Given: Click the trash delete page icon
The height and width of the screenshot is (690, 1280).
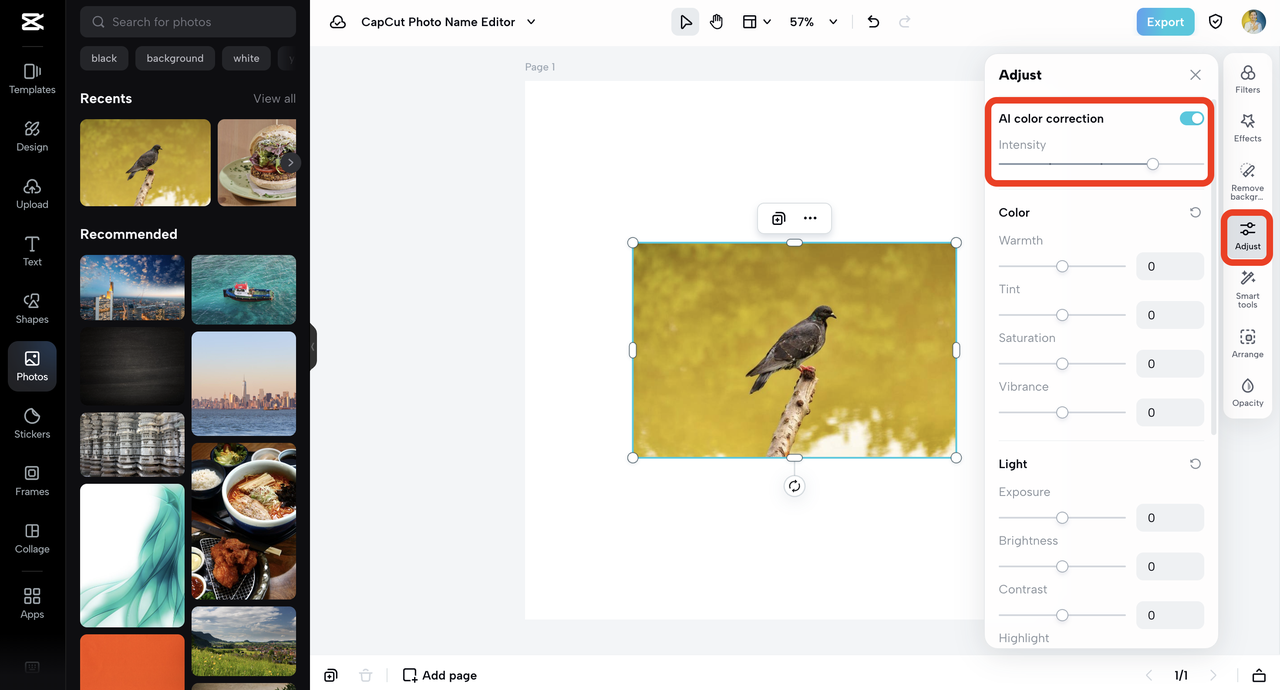Looking at the screenshot, I should (366, 675).
